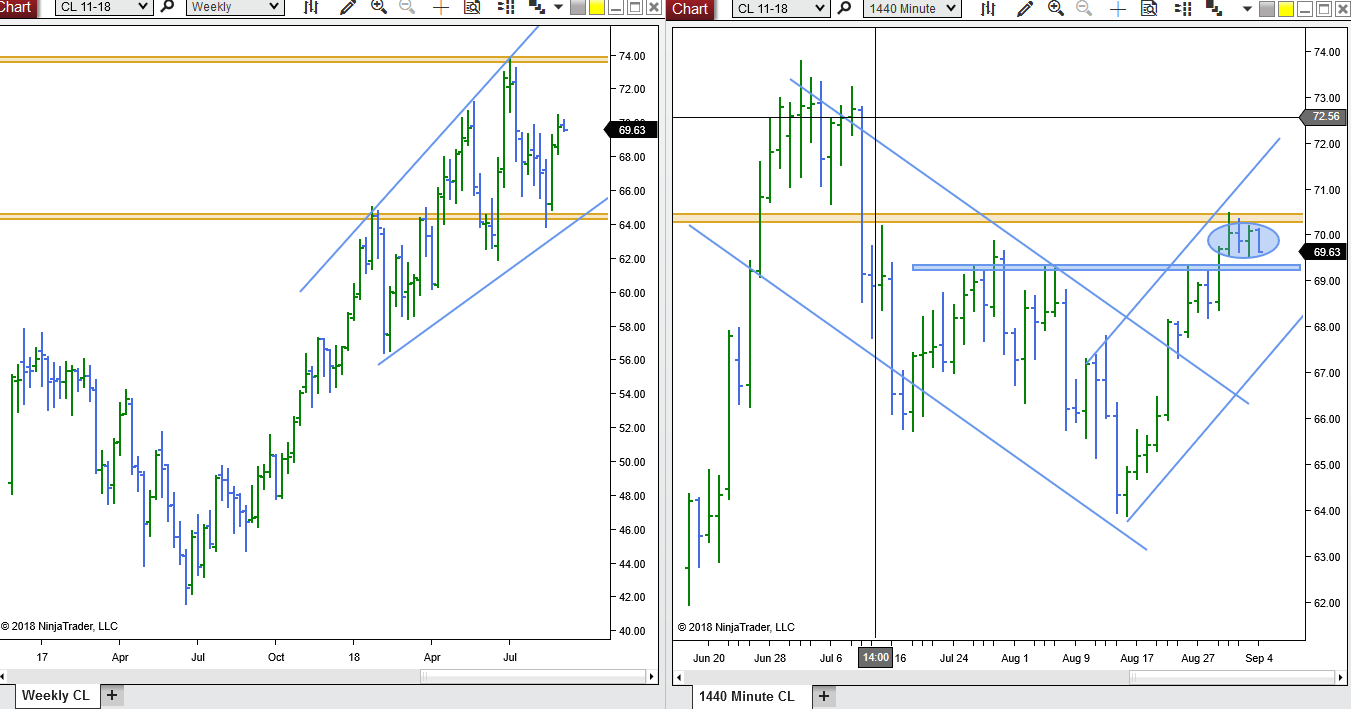This screenshot has width=1351, height=709.
Task: Expand toolbar overflow arrow in 1440 Minute chart
Action: coord(1248,8)
